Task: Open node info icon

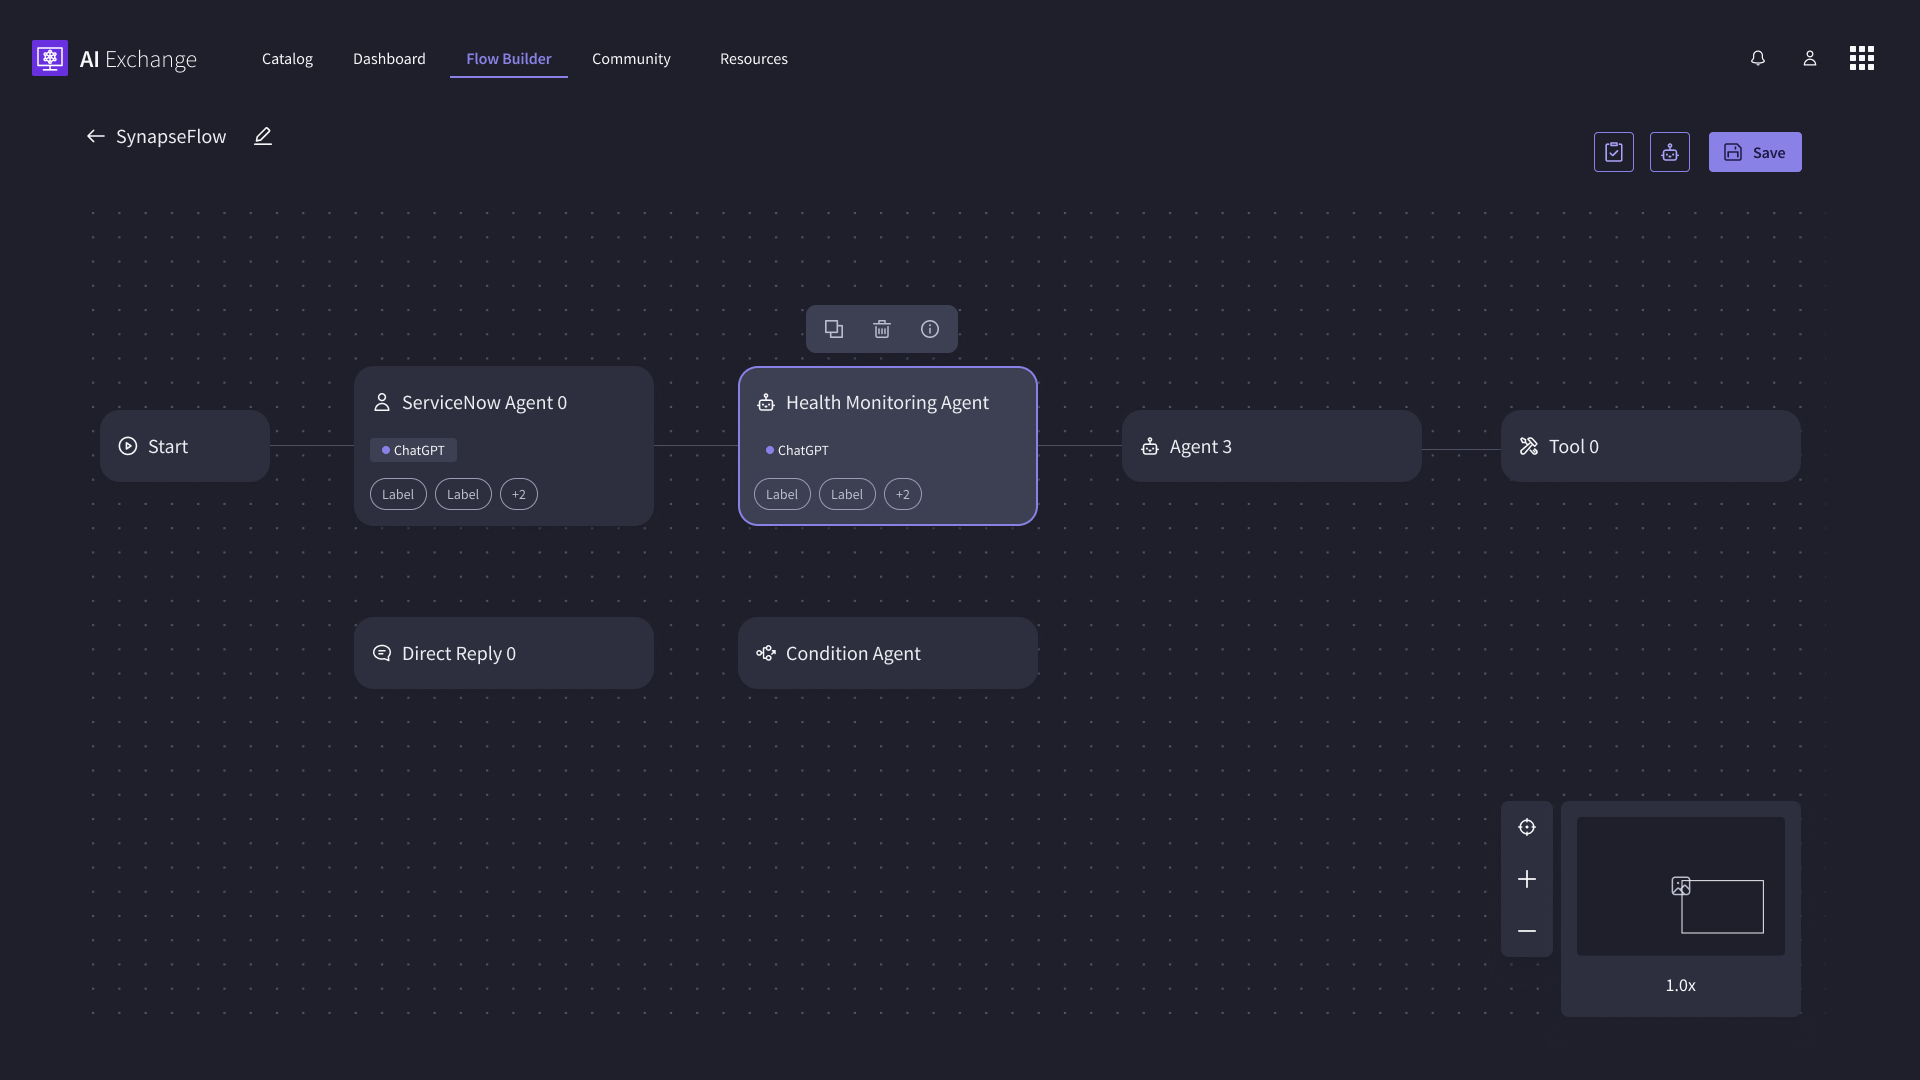Action: click(929, 329)
